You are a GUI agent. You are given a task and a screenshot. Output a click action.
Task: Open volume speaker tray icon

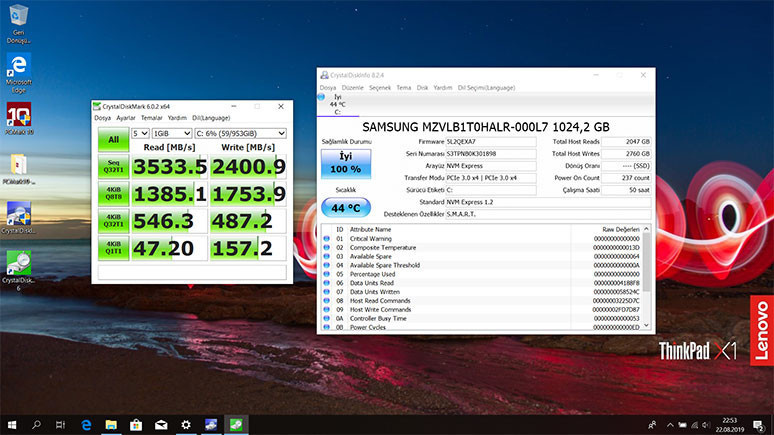click(x=706, y=425)
